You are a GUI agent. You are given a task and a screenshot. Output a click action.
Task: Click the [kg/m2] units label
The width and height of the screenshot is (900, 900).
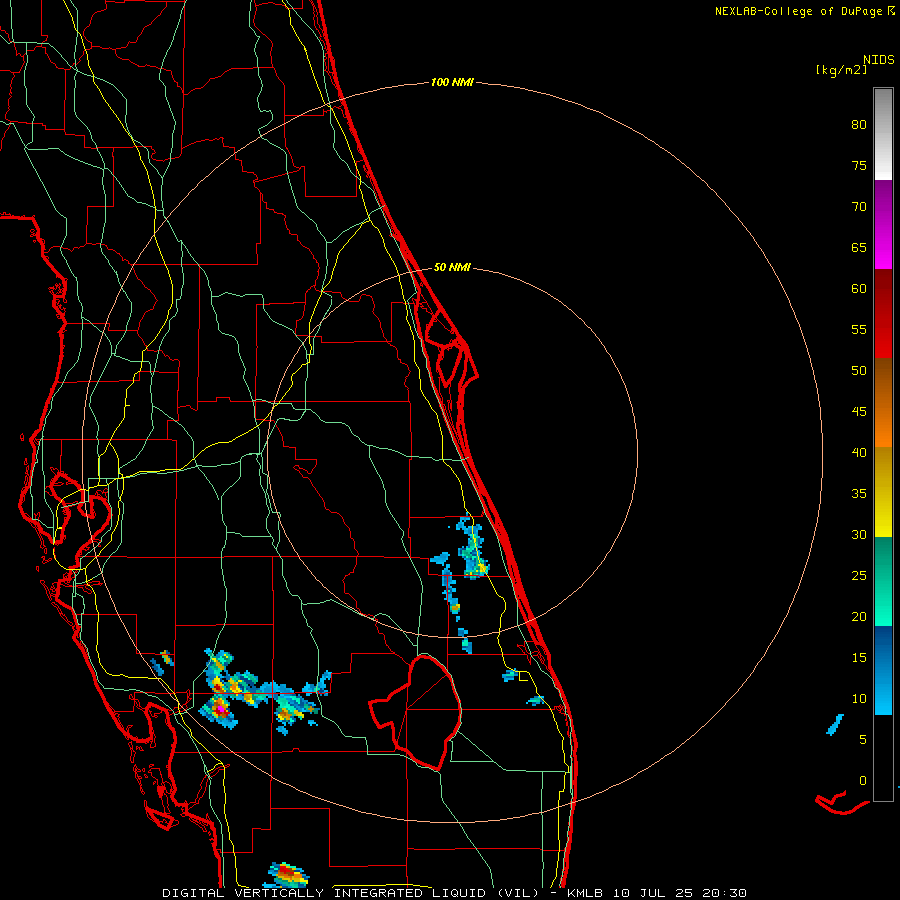point(841,70)
